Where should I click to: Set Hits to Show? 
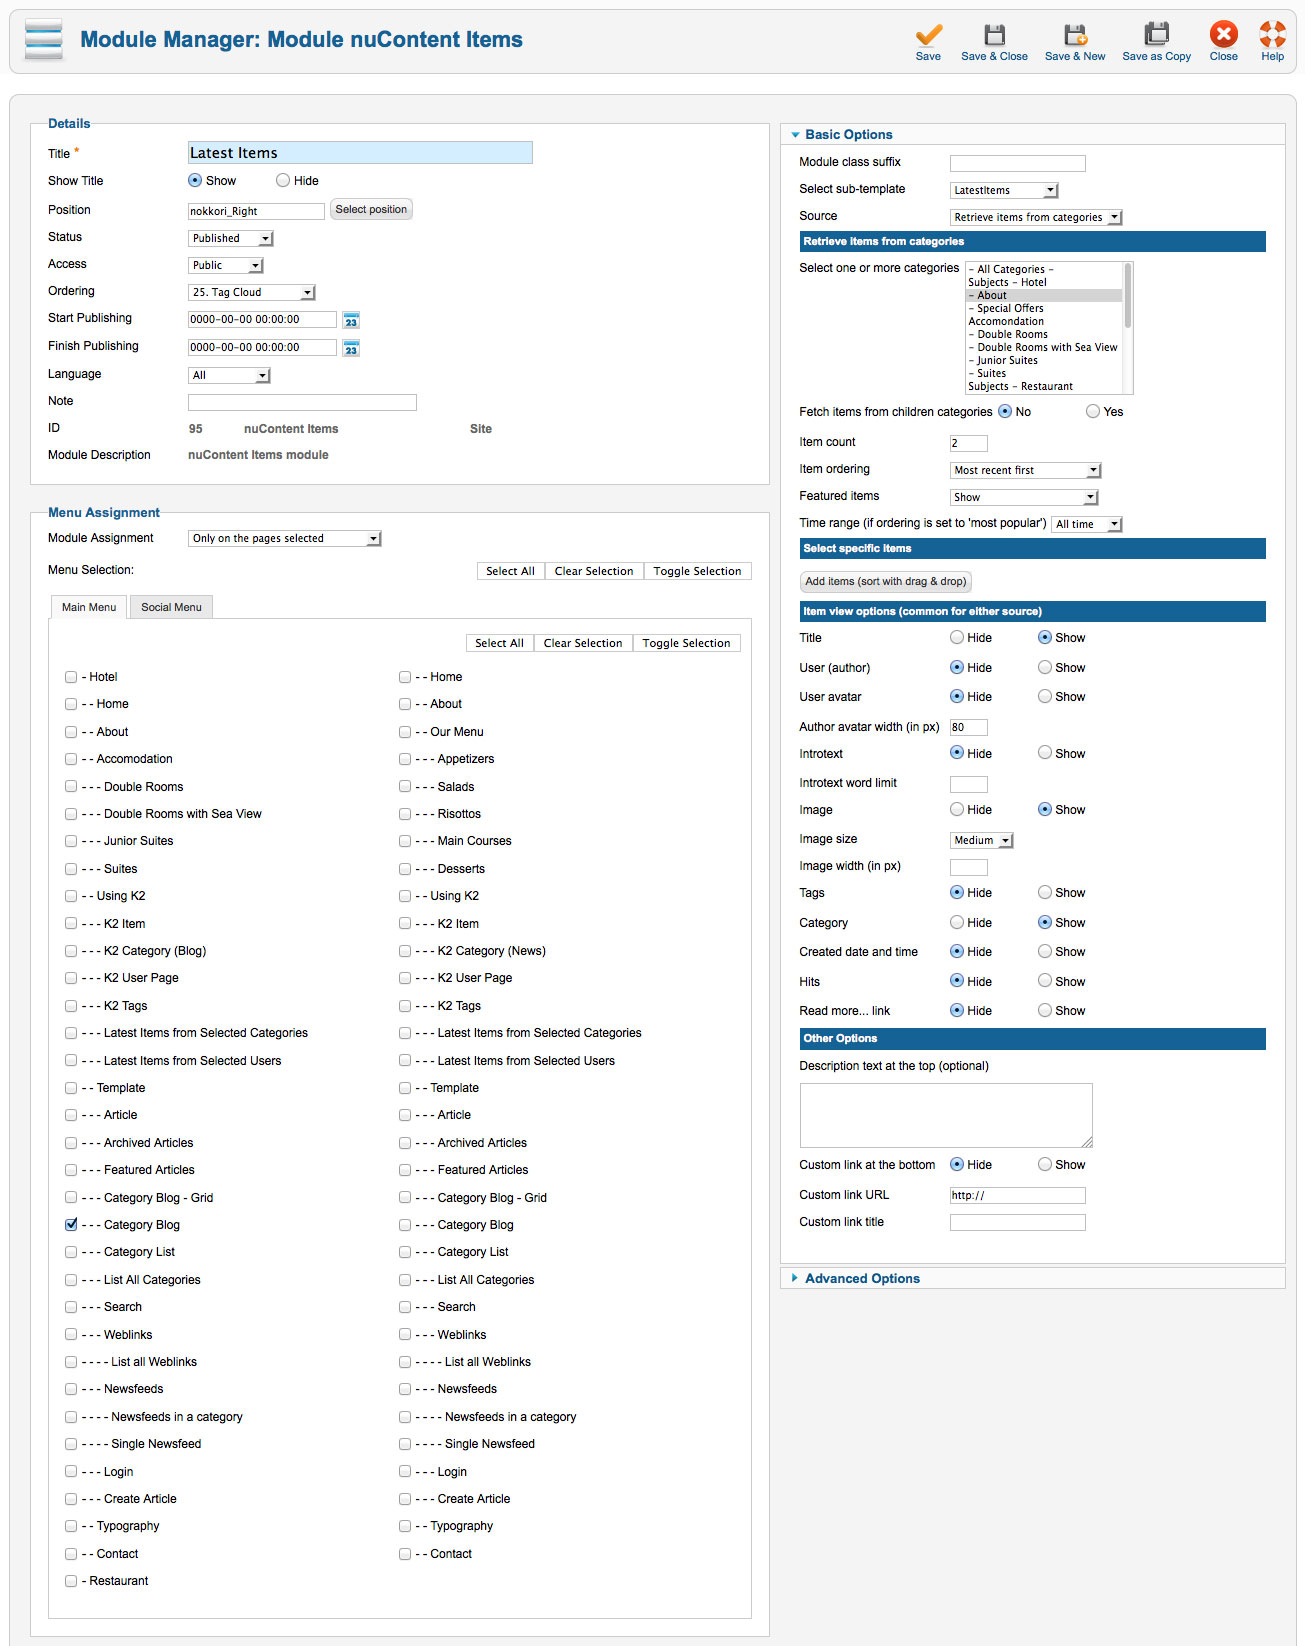1045,982
